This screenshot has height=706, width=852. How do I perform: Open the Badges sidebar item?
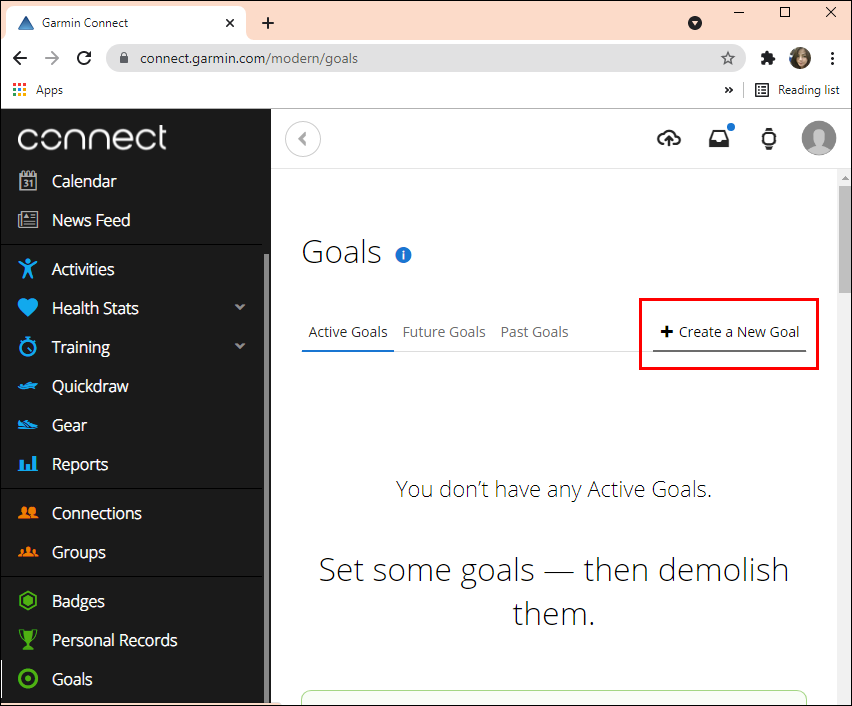tap(78, 601)
